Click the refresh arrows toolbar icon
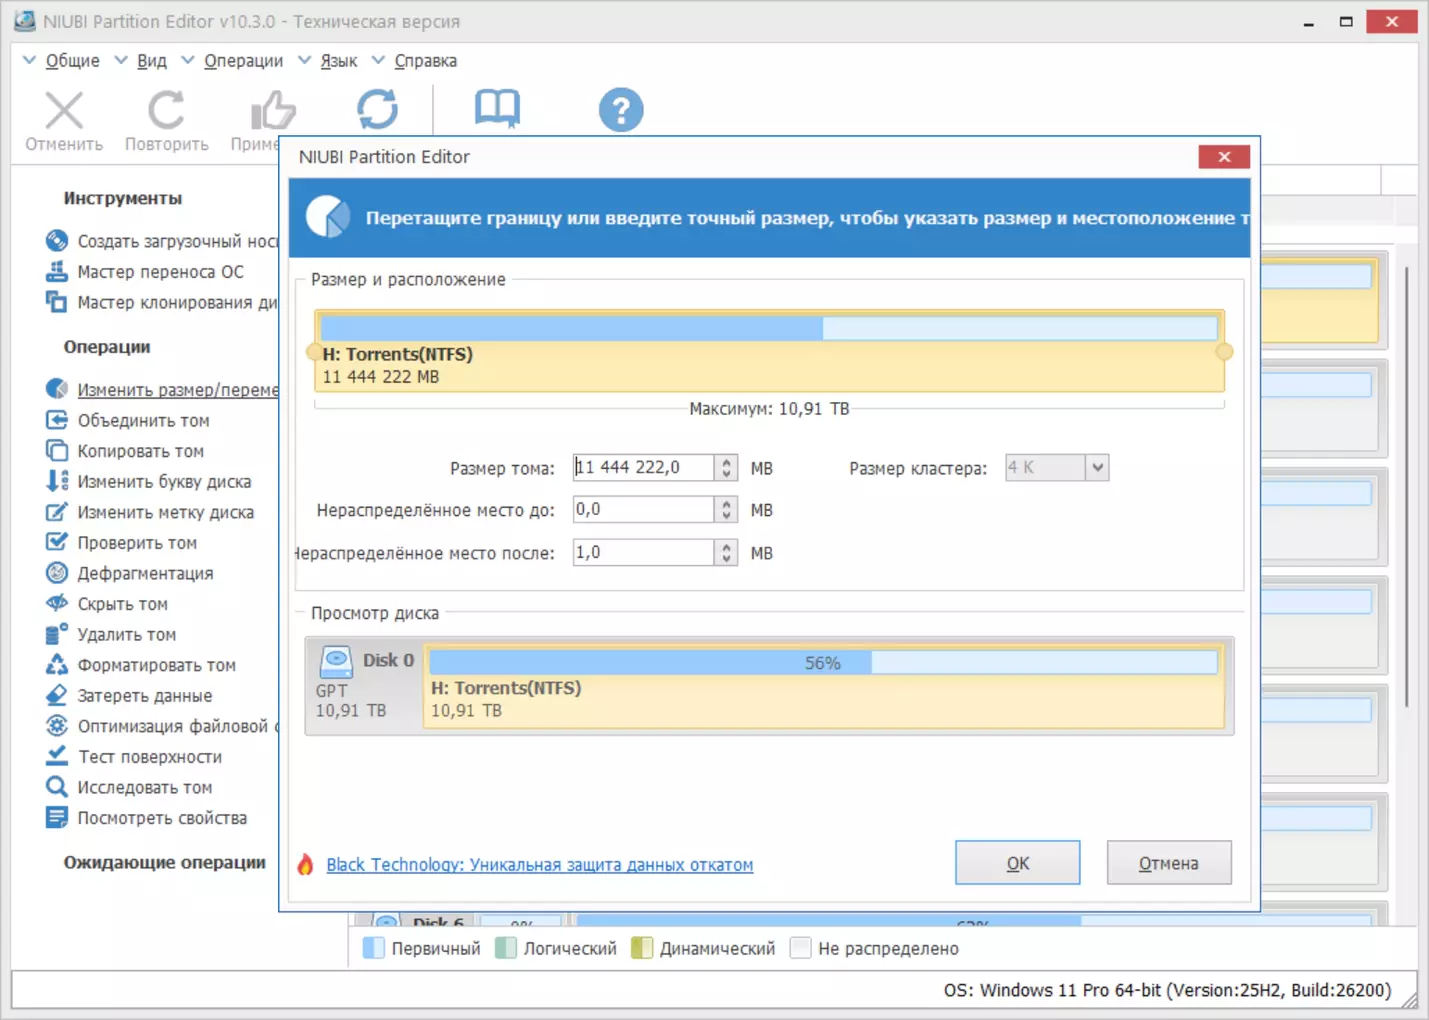Image resolution: width=1429 pixels, height=1020 pixels. click(377, 109)
